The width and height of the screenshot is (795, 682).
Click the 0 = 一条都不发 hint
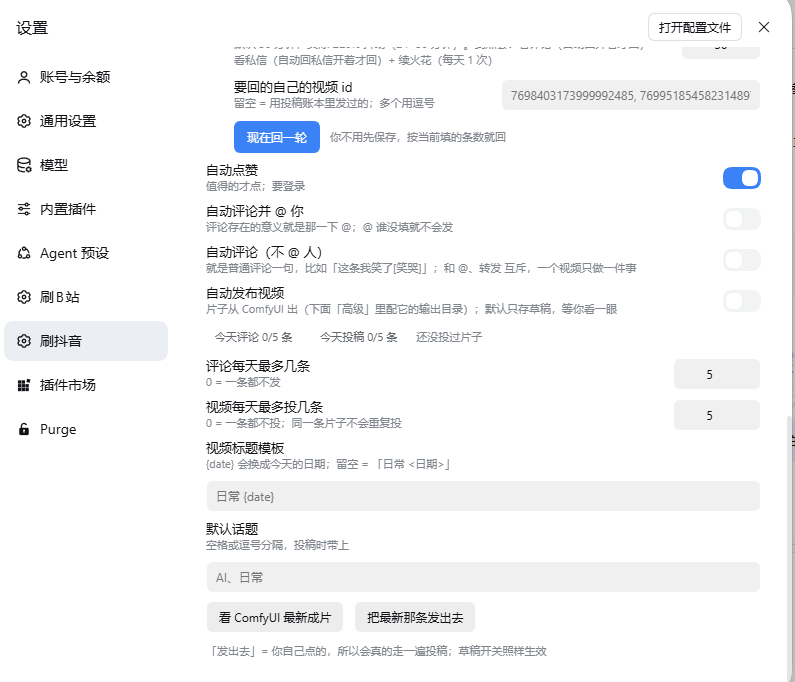click(x=243, y=382)
